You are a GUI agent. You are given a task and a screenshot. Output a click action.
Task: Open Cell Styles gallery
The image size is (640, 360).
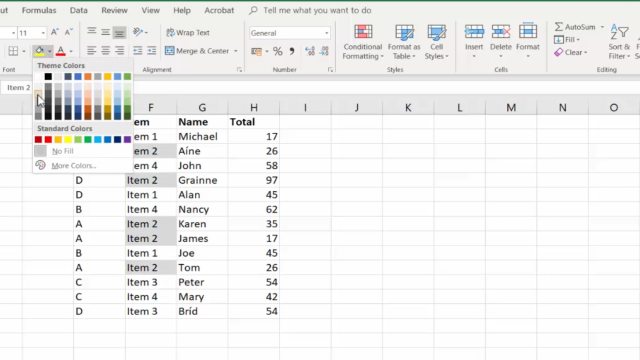pos(436,42)
